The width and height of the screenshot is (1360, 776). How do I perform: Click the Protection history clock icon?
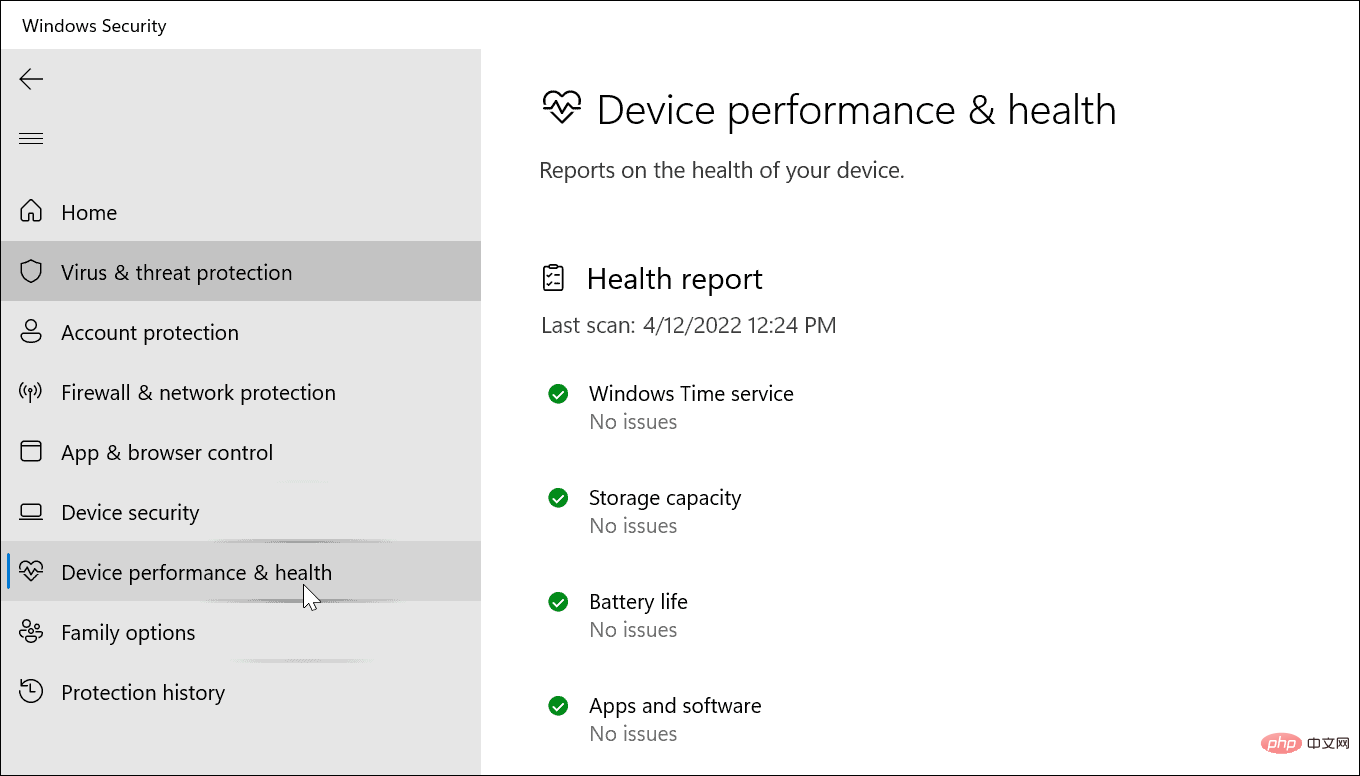point(31,692)
